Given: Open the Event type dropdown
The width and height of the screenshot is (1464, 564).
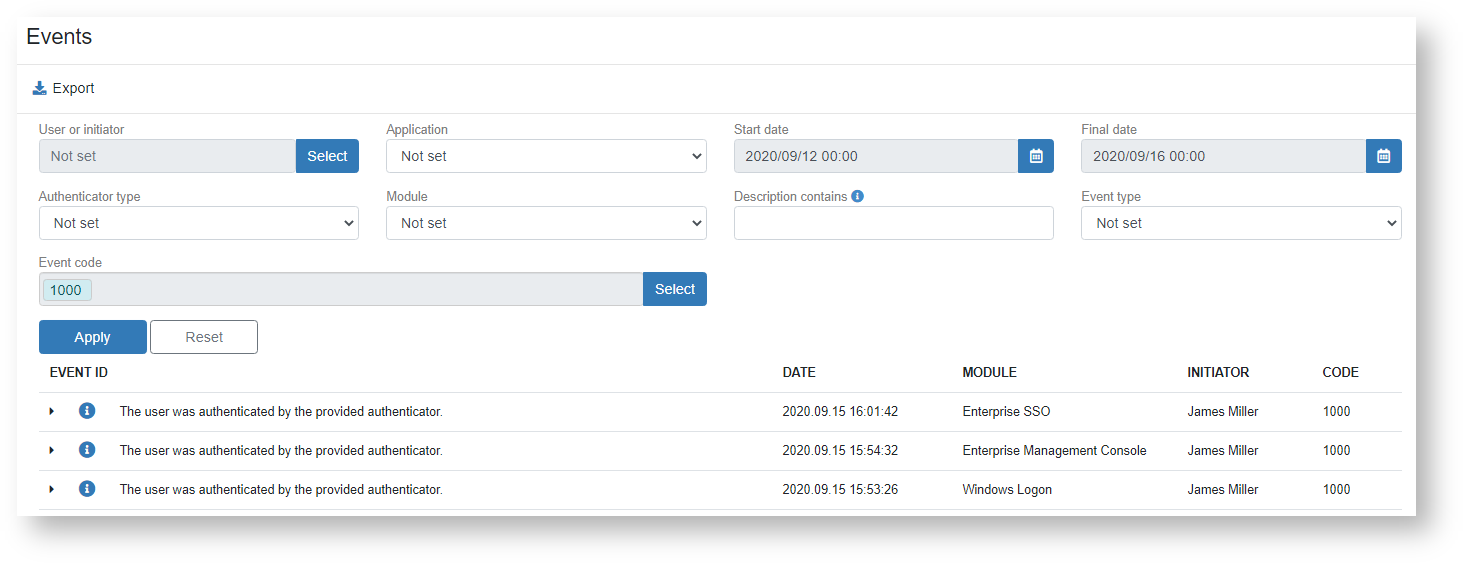Looking at the screenshot, I should (x=1240, y=223).
